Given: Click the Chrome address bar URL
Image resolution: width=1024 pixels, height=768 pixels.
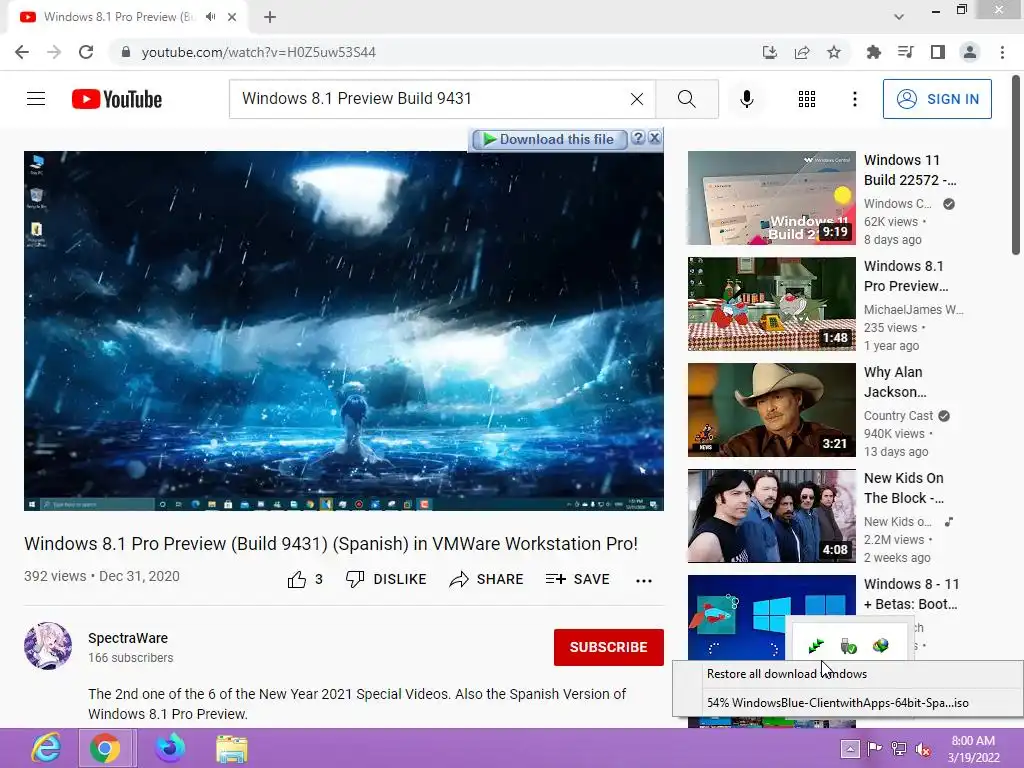Looking at the screenshot, I should (x=259, y=52).
